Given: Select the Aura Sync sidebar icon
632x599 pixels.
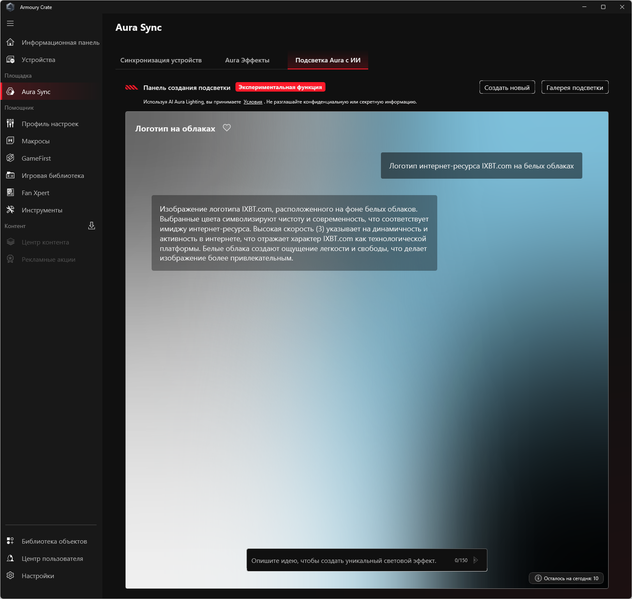Looking at the screenshot, I should coord(10,92).
